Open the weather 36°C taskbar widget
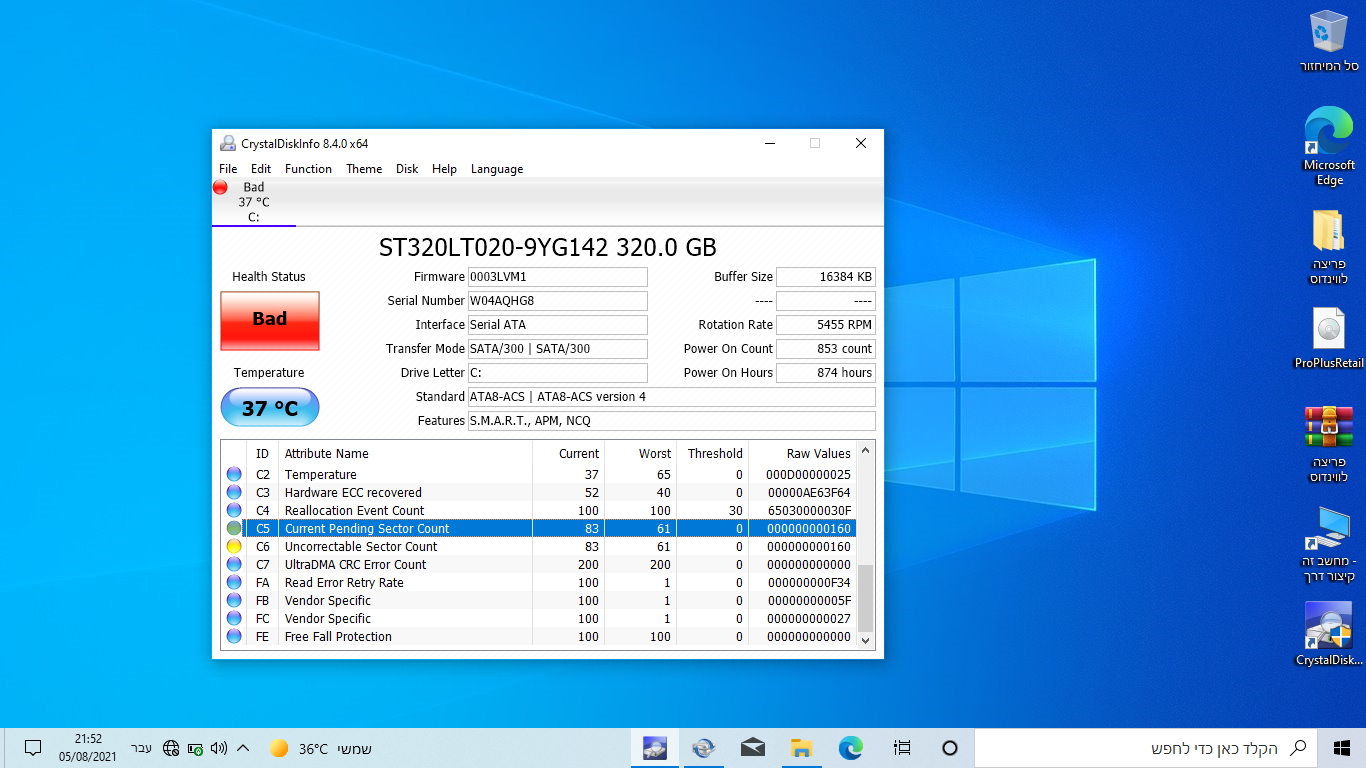Image resolution: width=1366 pixels, height=768 pixels. 320,748
